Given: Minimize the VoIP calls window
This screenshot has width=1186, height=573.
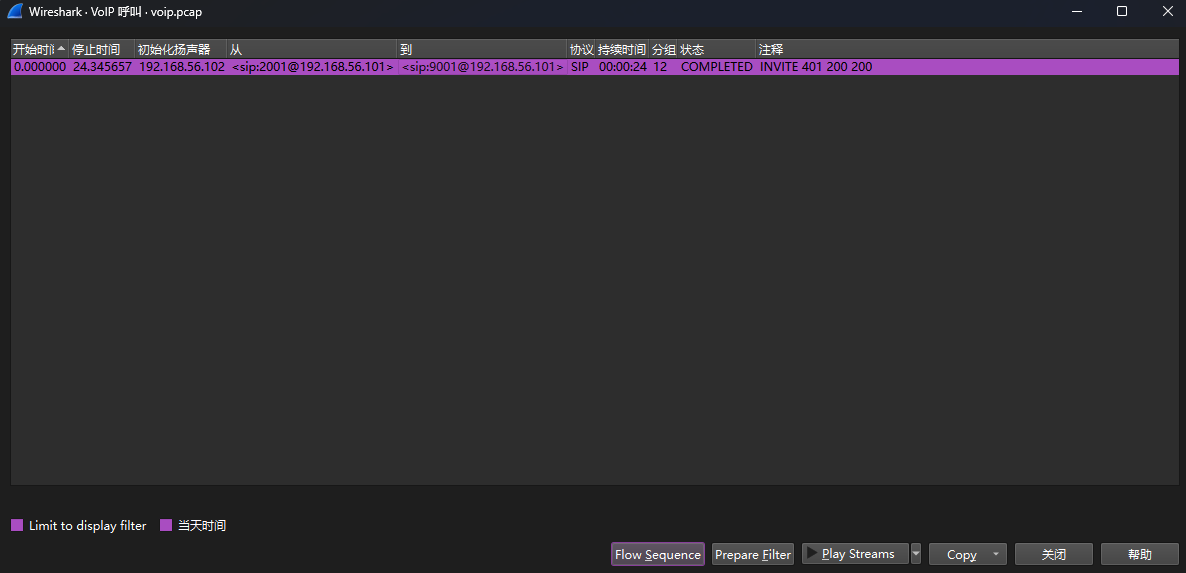Looking at the screenshot, I should (1078, 11).
